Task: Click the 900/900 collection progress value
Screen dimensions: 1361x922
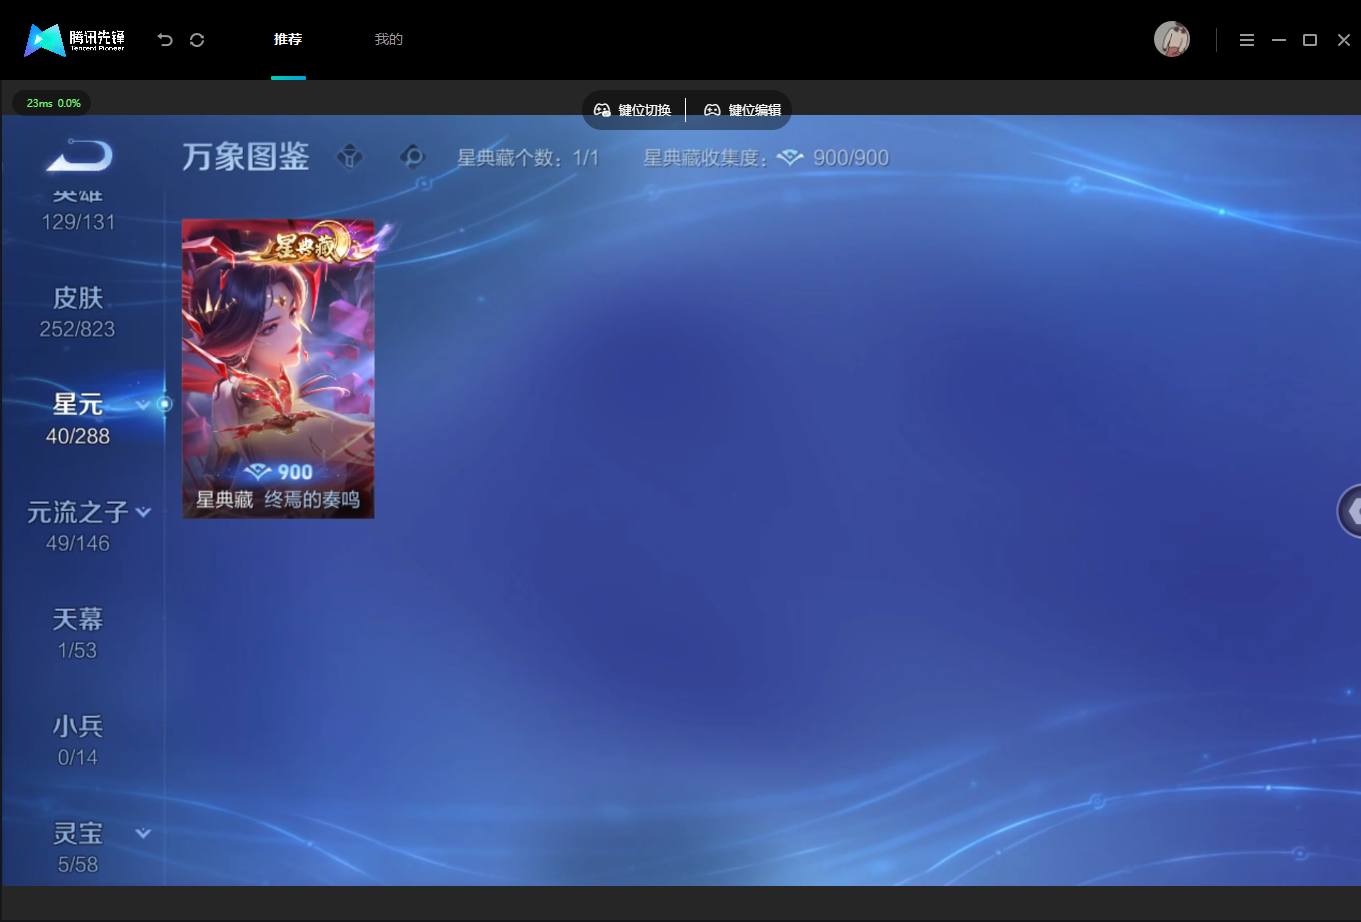Action: pos(851,158)
